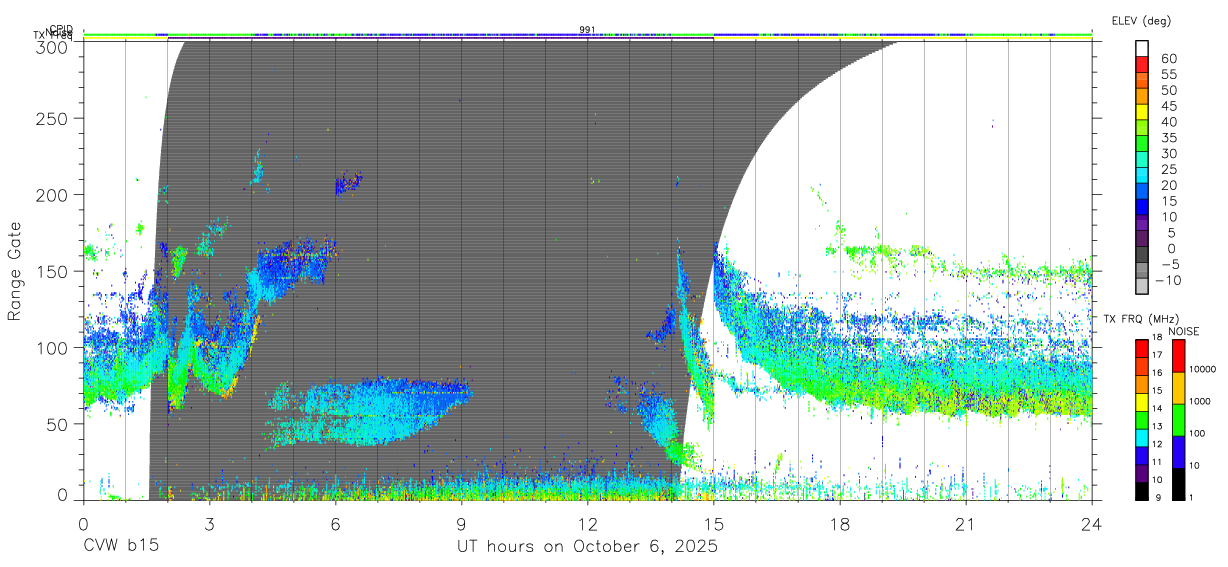The height and width of the screenshot is (567, 1228).
Task: Click the '12' hour tick label on the x-axis
Action: (x=588, y=523)
